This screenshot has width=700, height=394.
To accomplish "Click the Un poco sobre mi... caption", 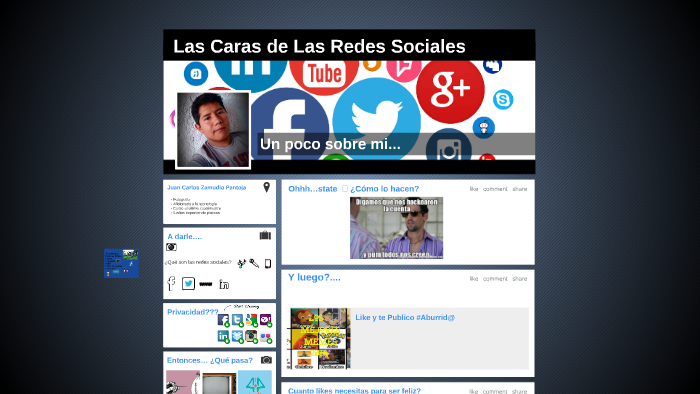I will (330, 144).
